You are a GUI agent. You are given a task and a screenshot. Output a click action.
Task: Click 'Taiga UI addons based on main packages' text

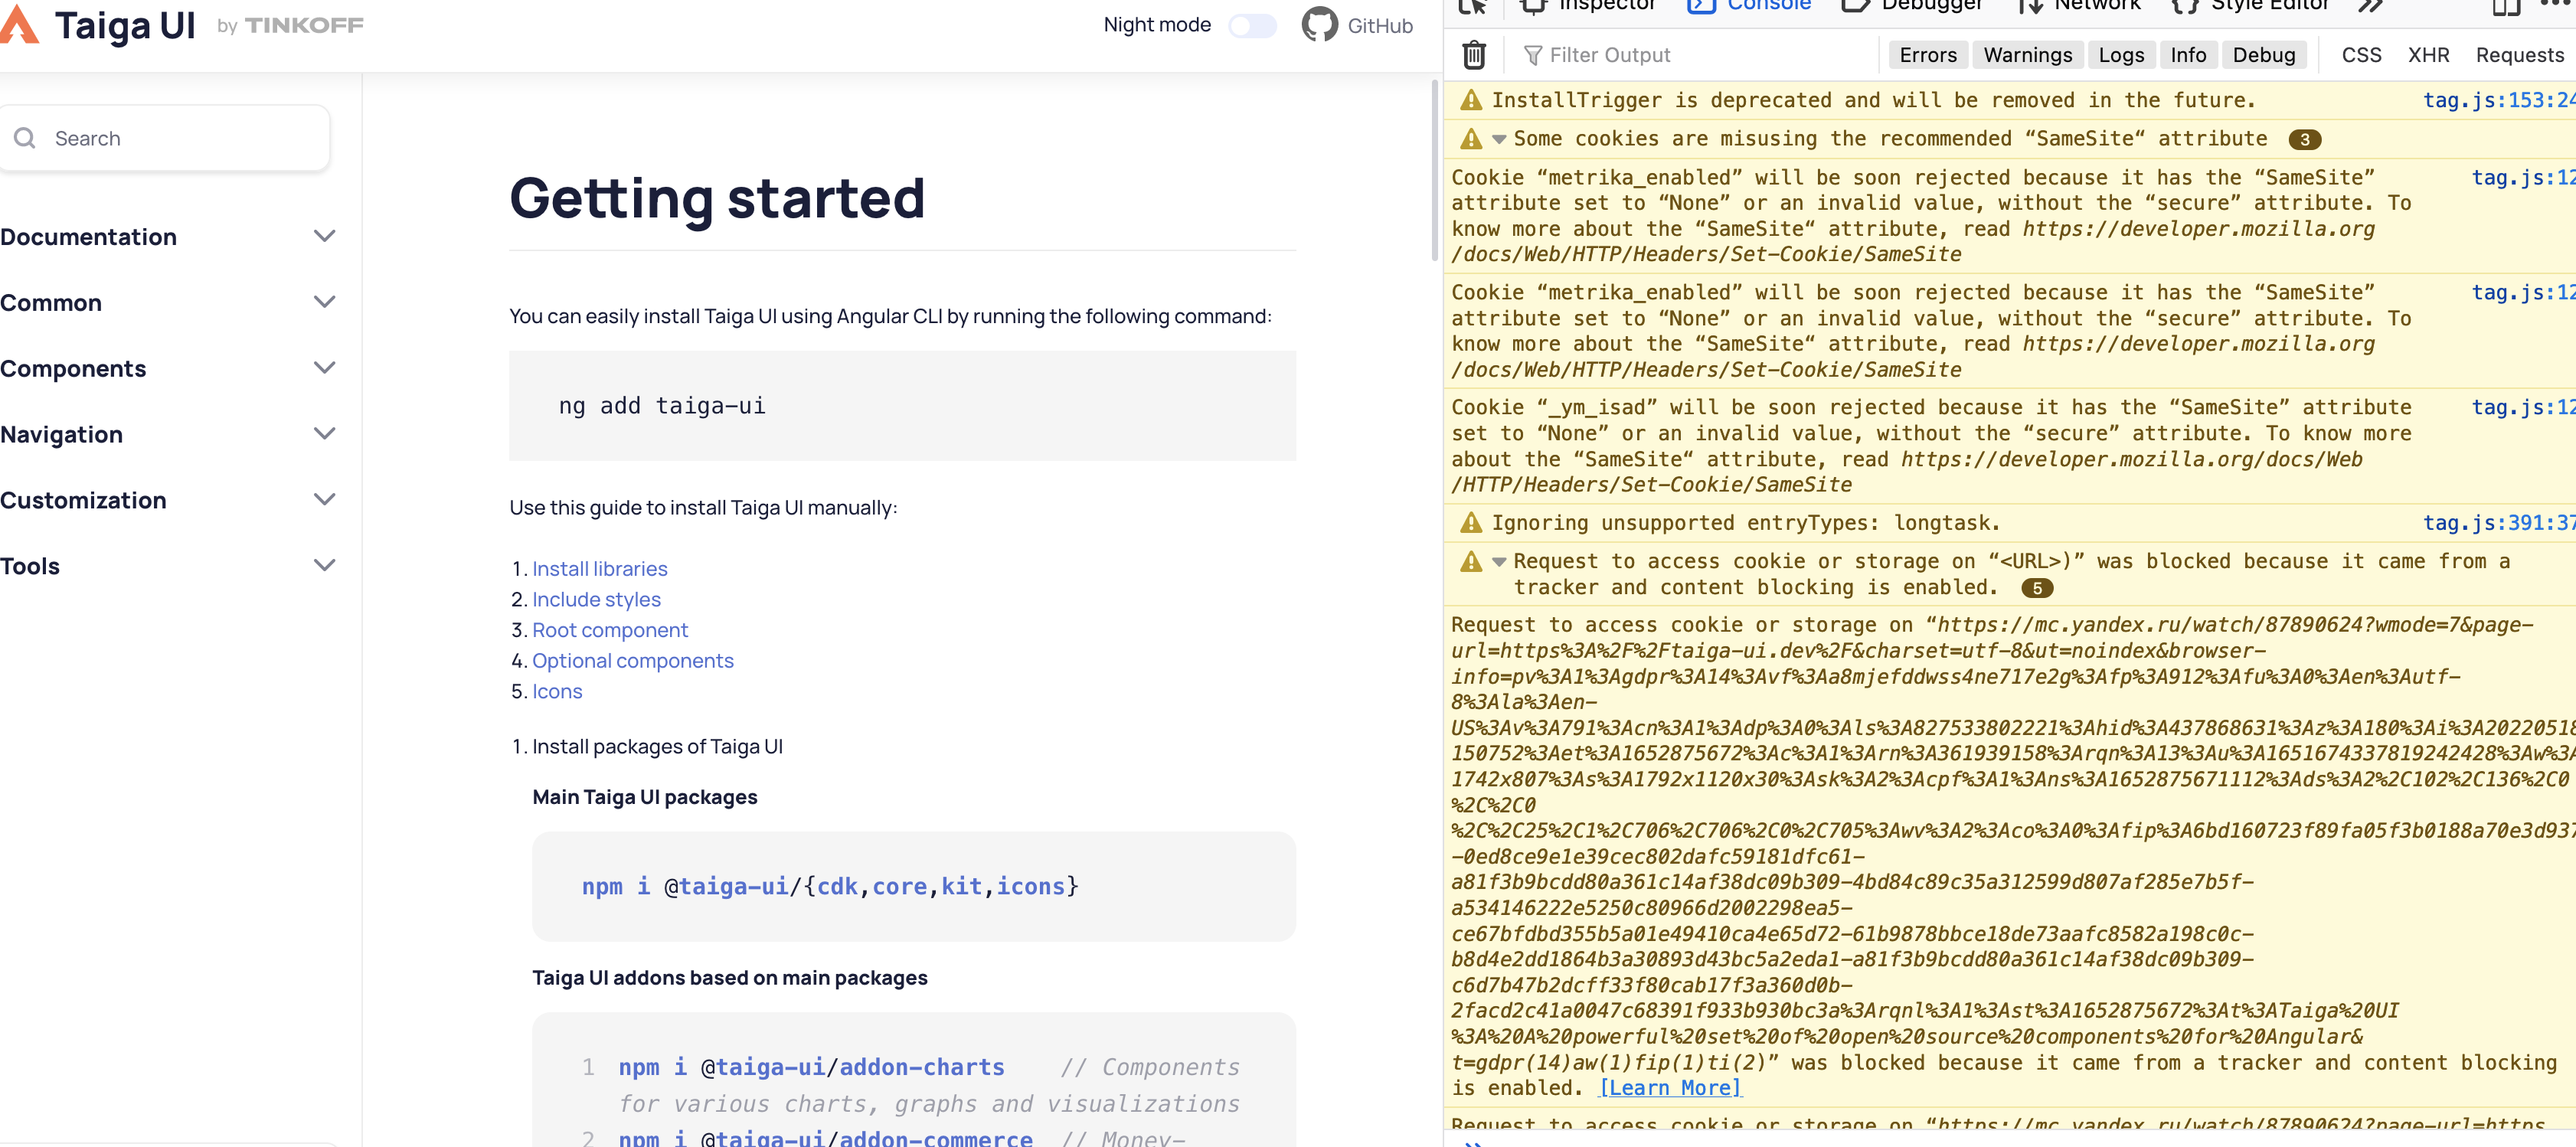click(730, 978)
